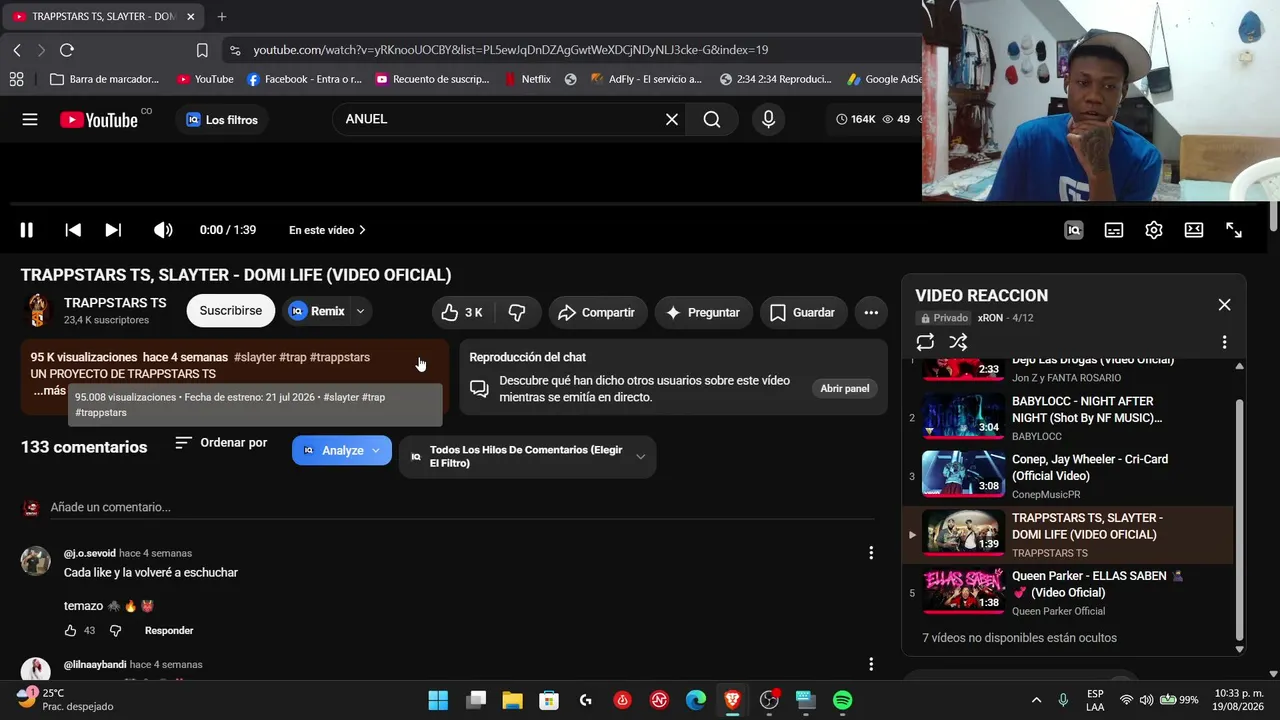Open more actions below the video
1280x720 pixels.
click(871, 312)
